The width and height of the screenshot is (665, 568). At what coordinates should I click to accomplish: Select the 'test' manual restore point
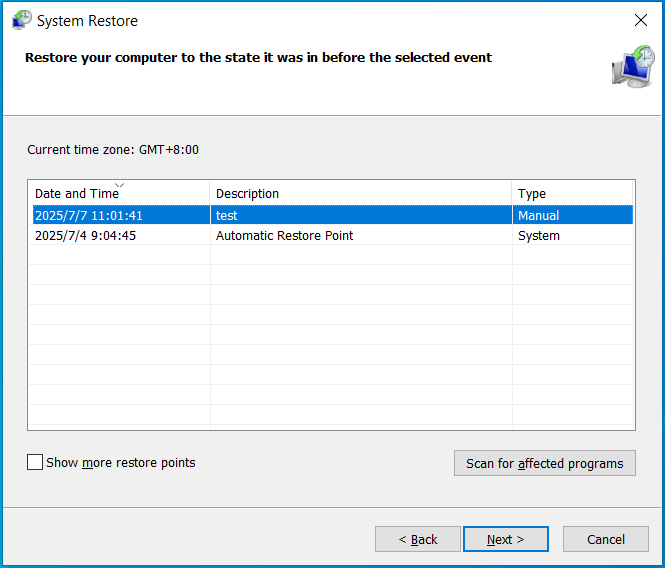point(227,215)
